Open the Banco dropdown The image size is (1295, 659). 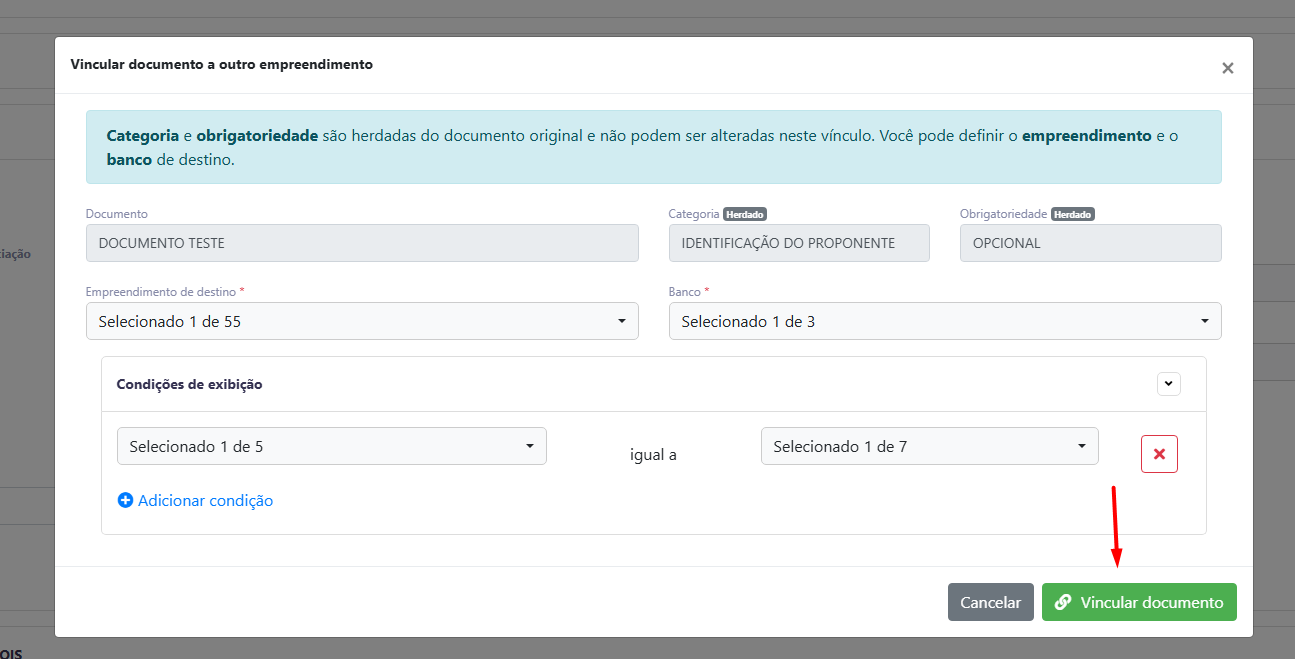(x=945, y=321)
